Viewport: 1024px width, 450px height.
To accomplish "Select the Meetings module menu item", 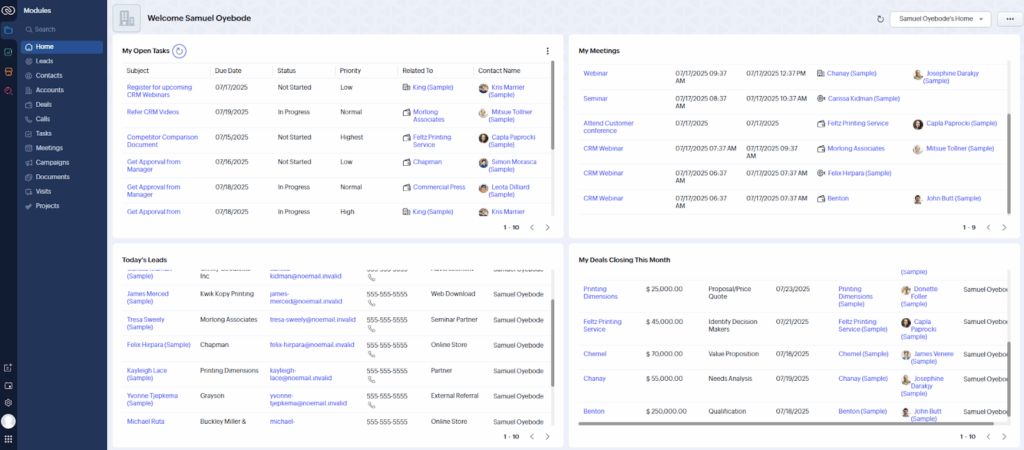I will (x=49, y=147).
